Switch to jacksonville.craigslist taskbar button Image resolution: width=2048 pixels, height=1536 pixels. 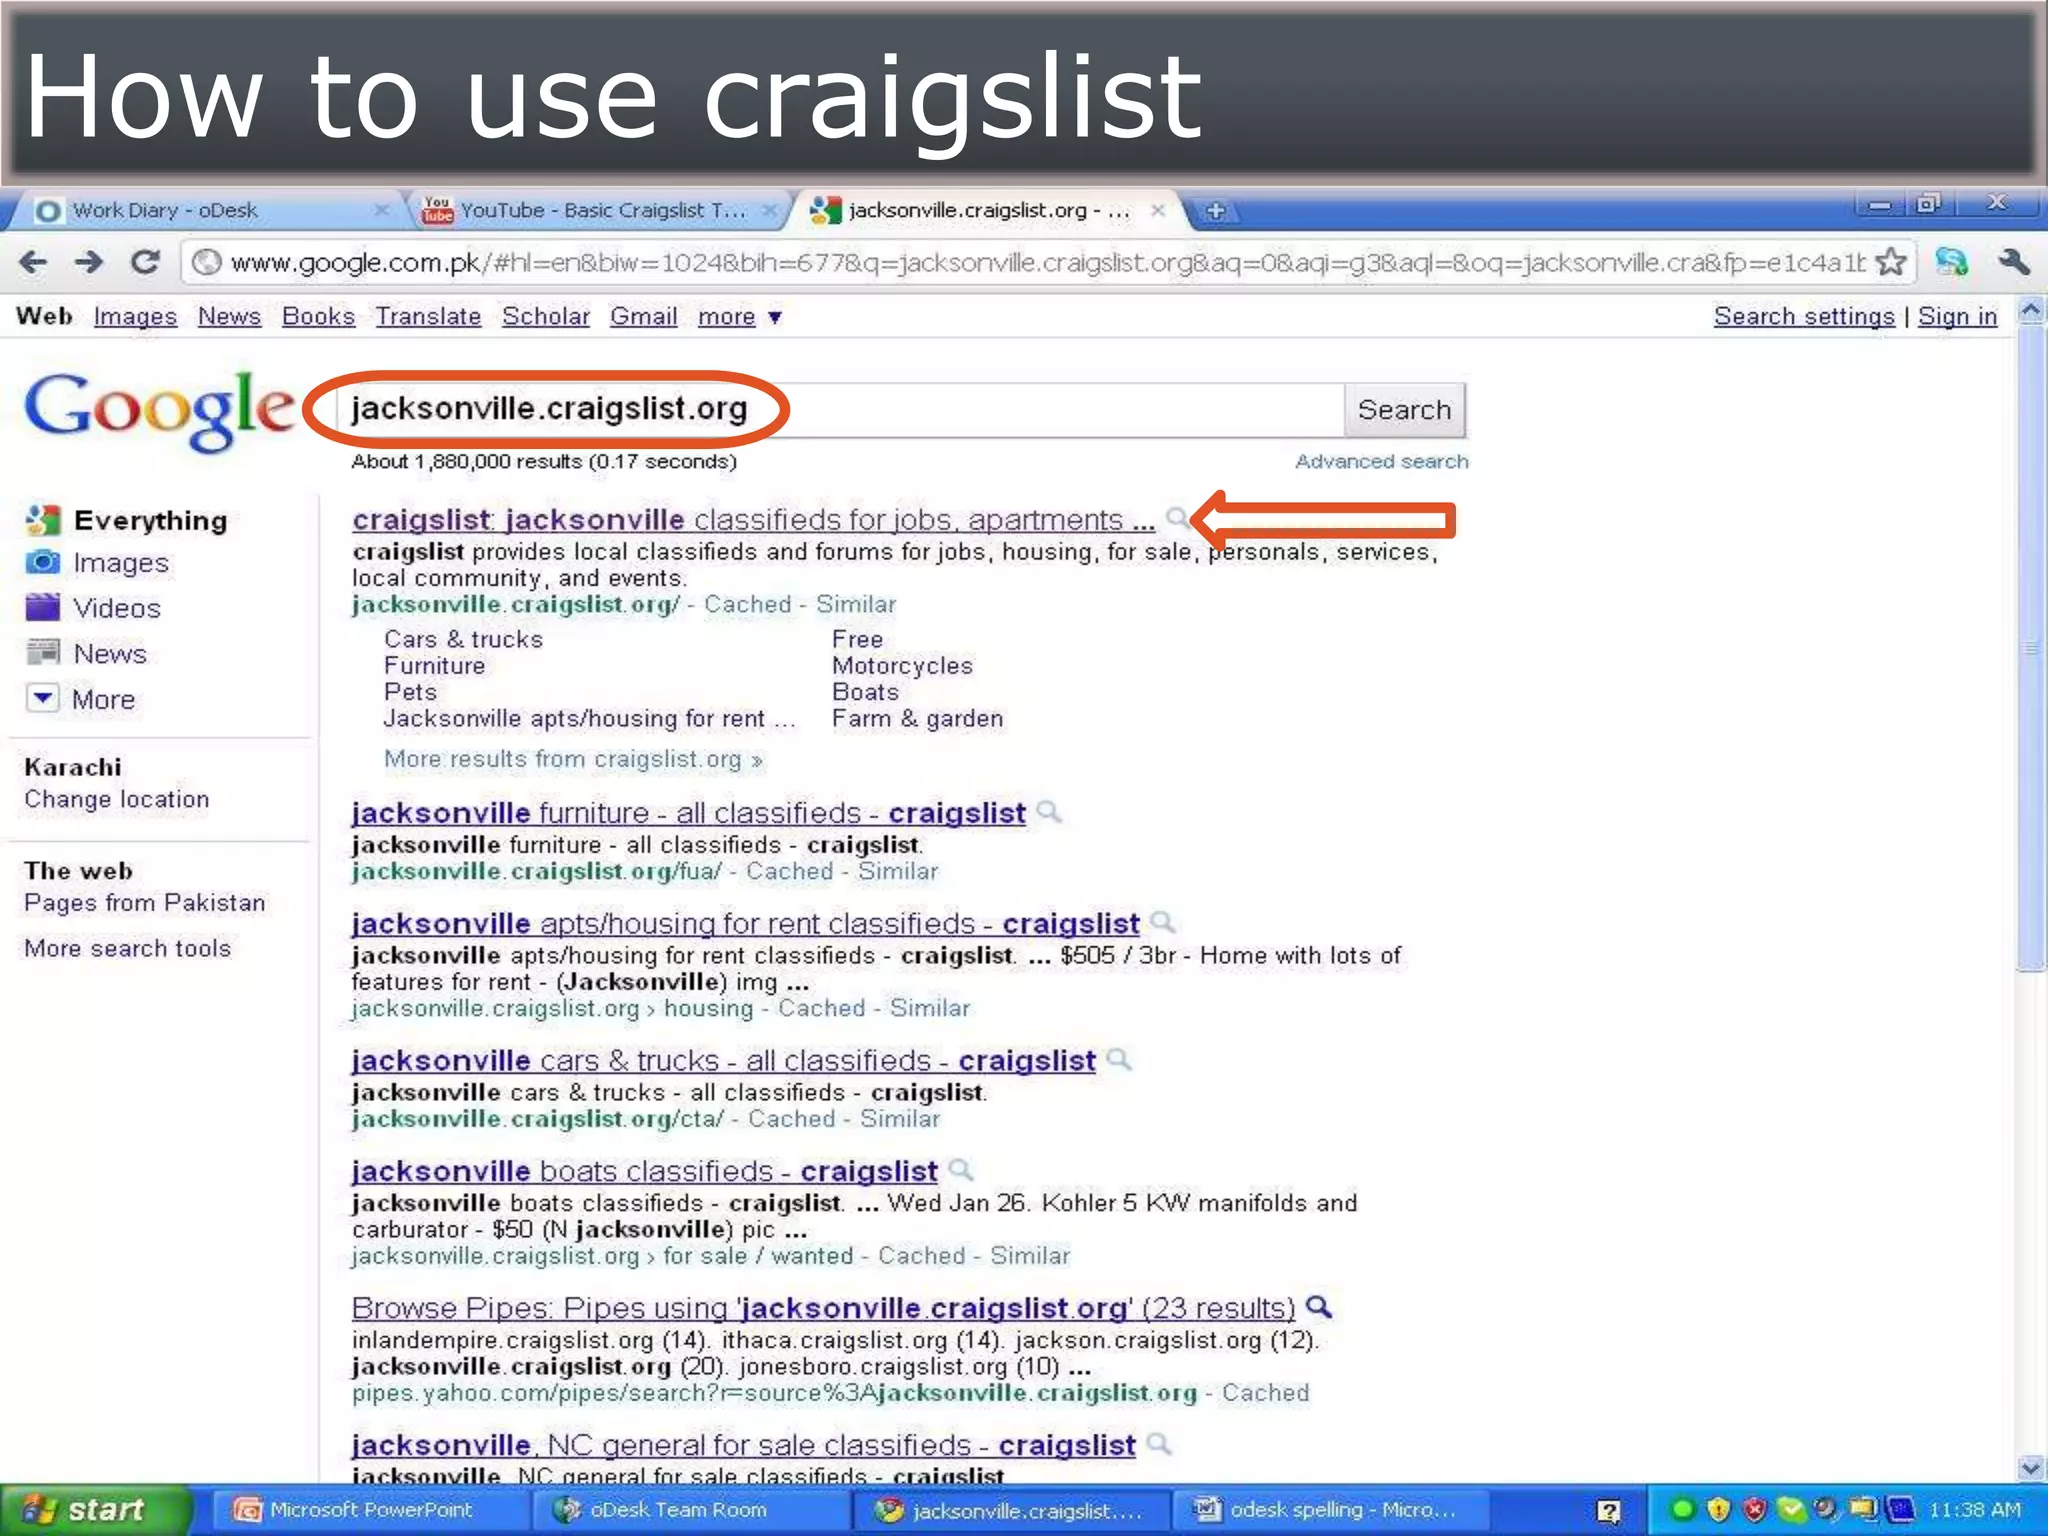click(x=1010, y=1510)
